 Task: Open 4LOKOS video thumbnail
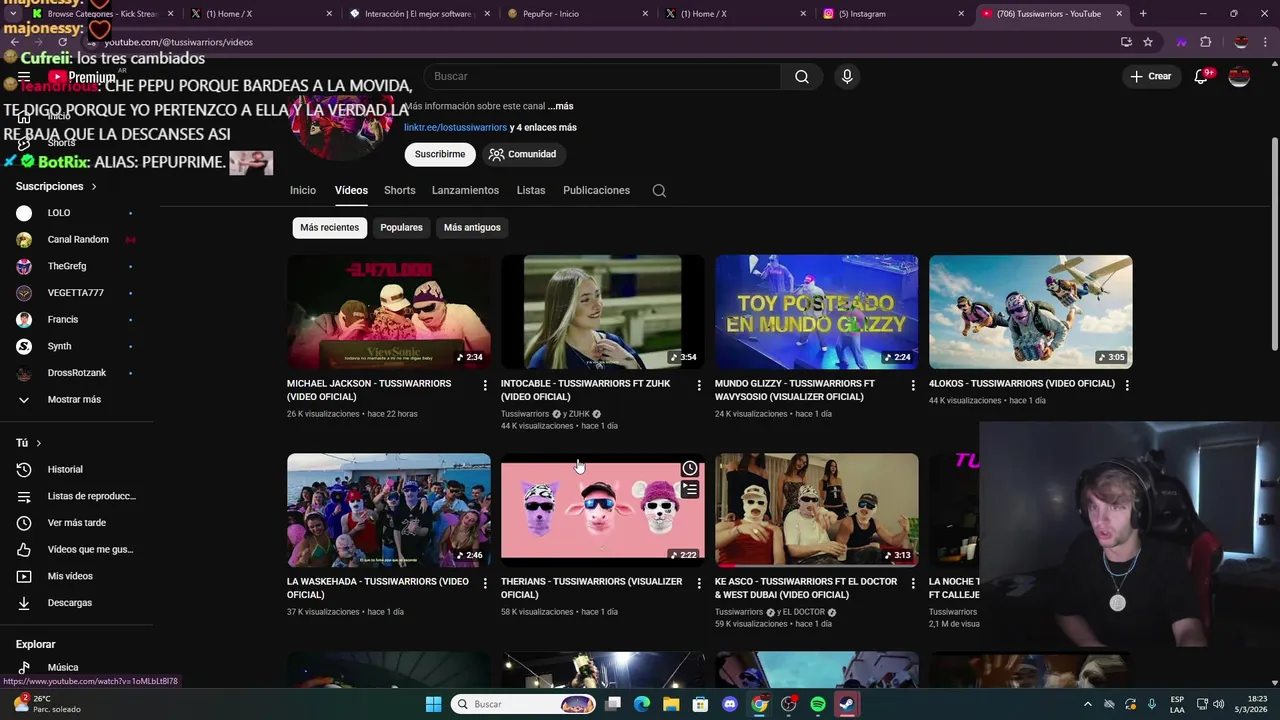click(1031, 312)
